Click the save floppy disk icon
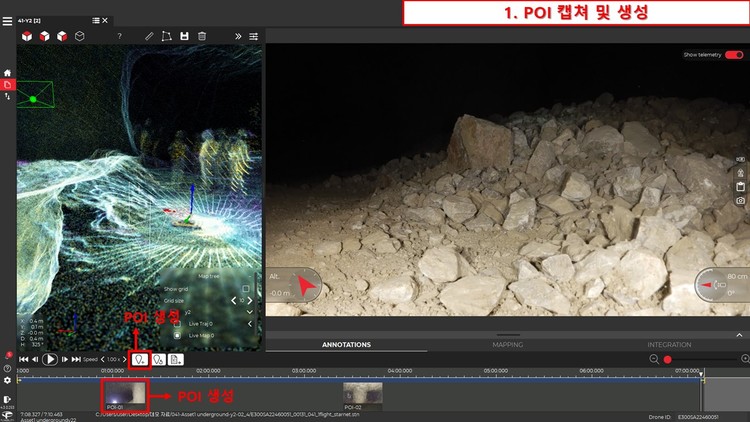The width and height of the screenshot is (750, 422). tap(184, 36)
